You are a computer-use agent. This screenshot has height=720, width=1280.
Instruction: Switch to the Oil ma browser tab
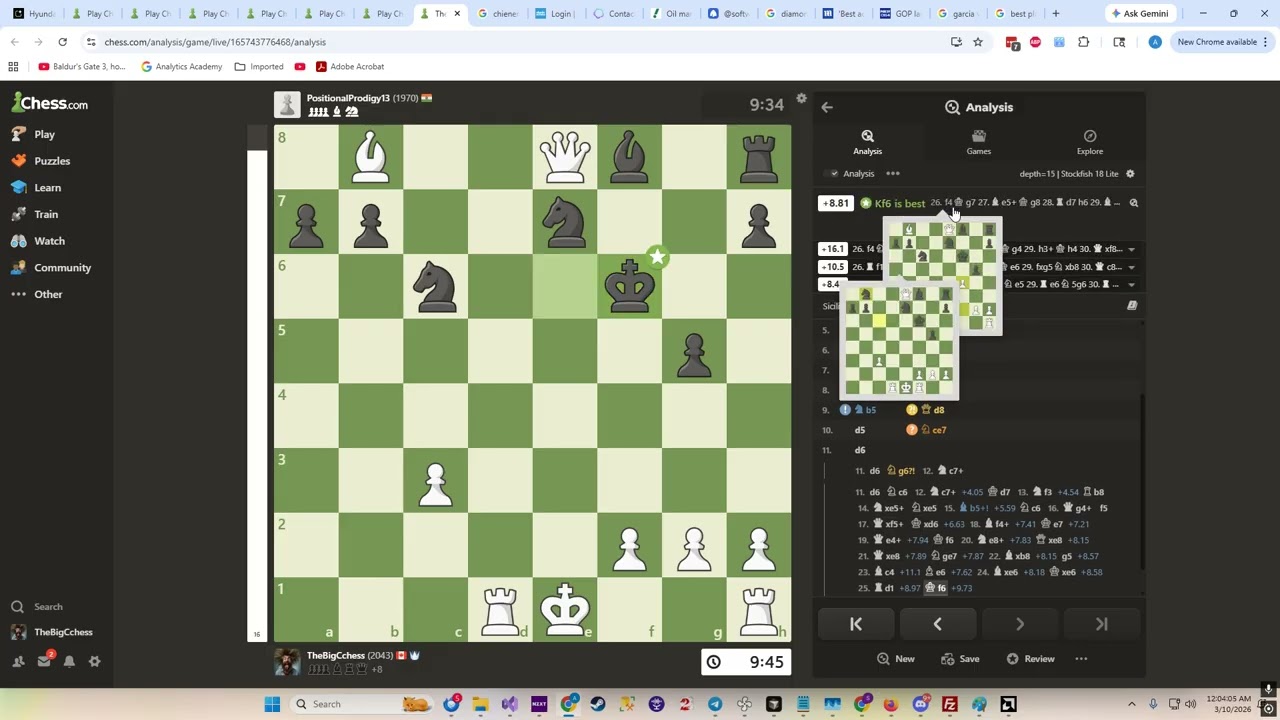(x=671, y=14)
